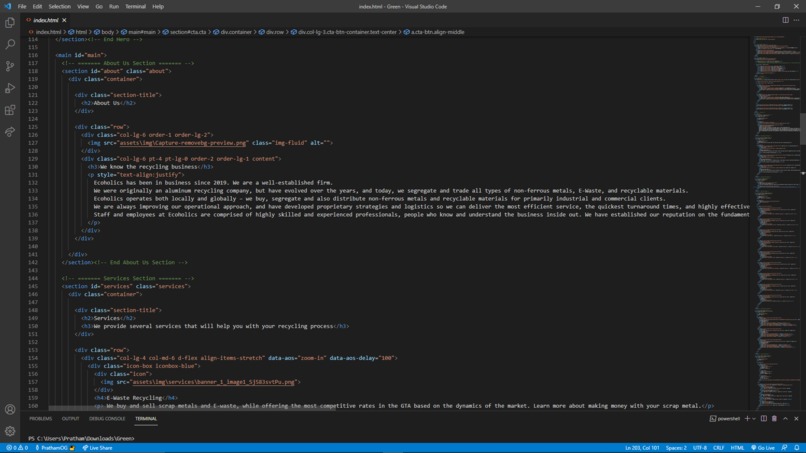The height and width of the screenshot is (453, 806).
Task: Open the Terminal menu
Action: (x=135, y=7)
